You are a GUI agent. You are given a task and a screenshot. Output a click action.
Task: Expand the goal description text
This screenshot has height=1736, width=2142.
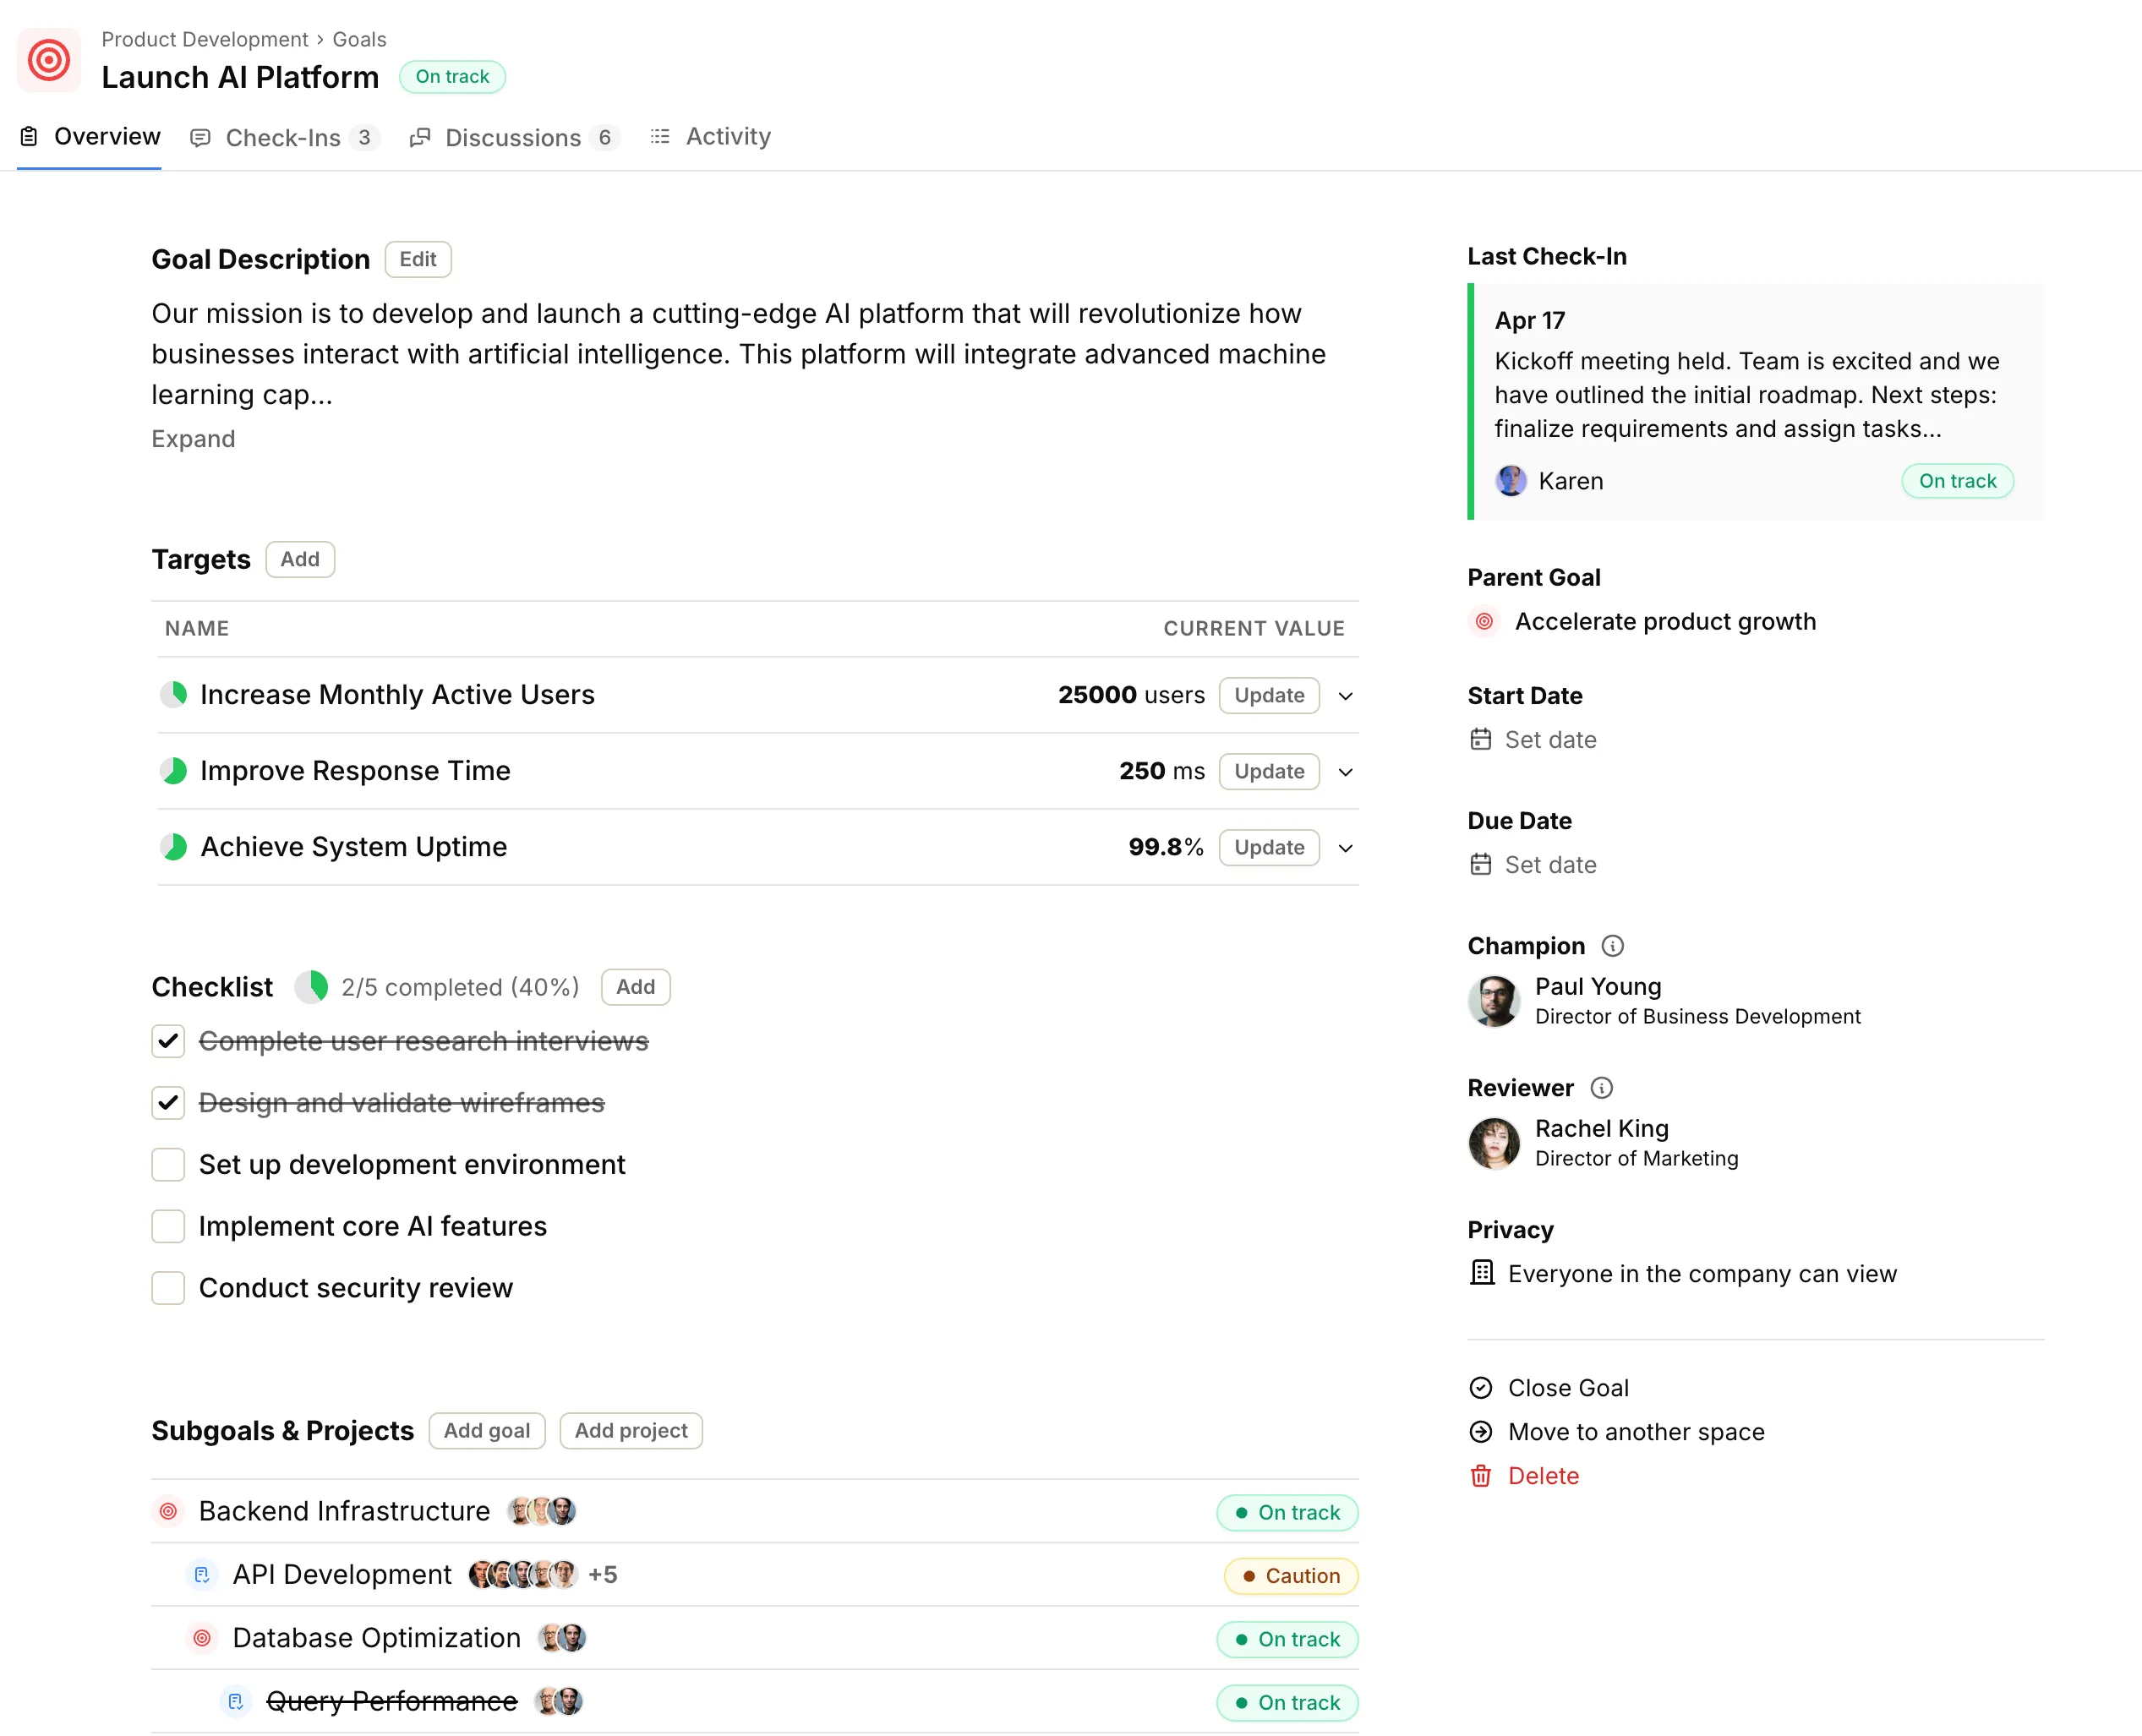click(x=193, y=439)
